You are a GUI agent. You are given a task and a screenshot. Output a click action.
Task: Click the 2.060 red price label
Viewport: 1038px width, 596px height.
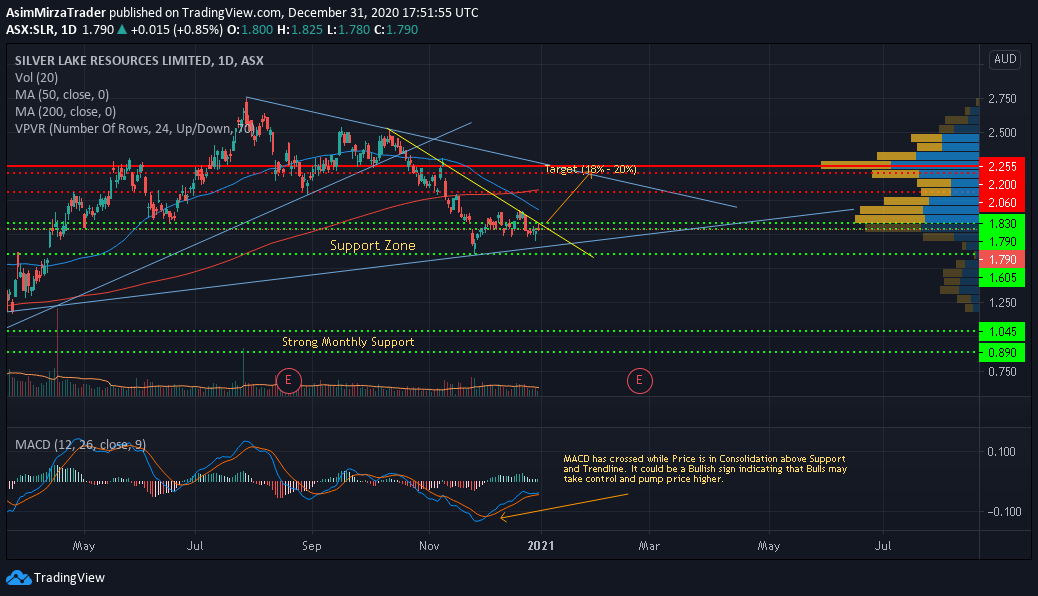pos(1002,203)
